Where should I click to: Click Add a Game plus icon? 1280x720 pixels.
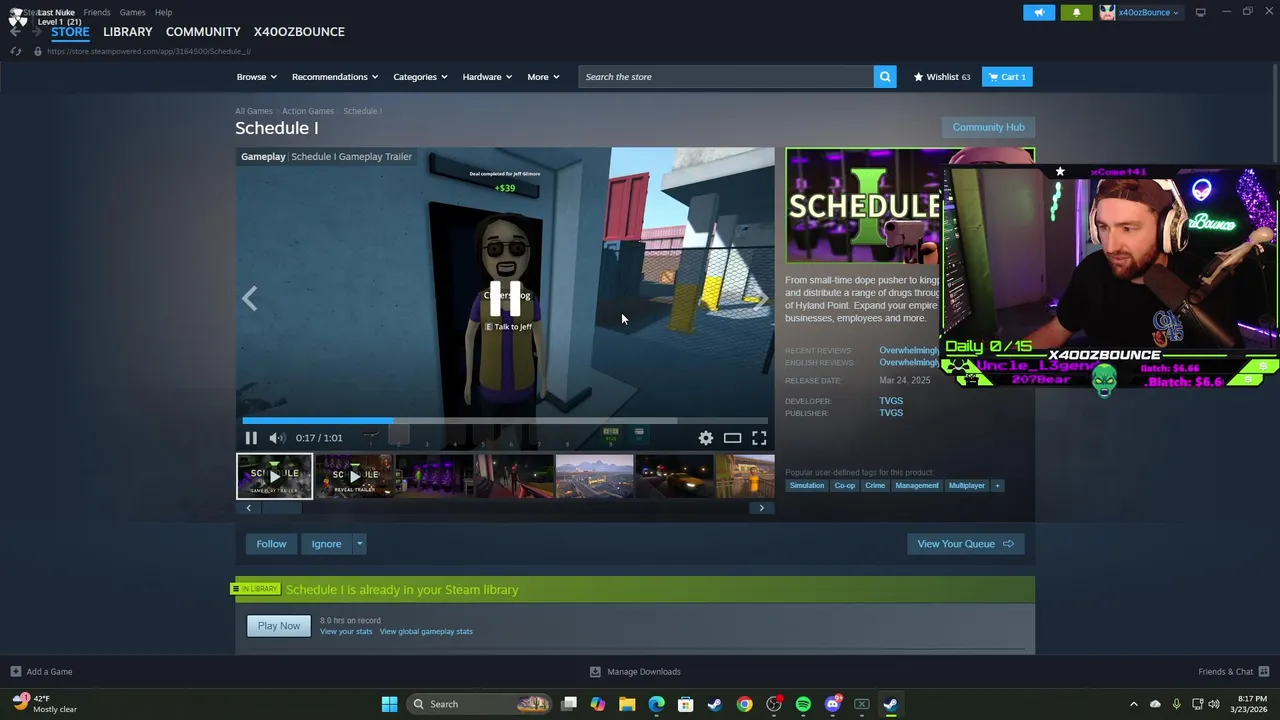pos(15,672)
